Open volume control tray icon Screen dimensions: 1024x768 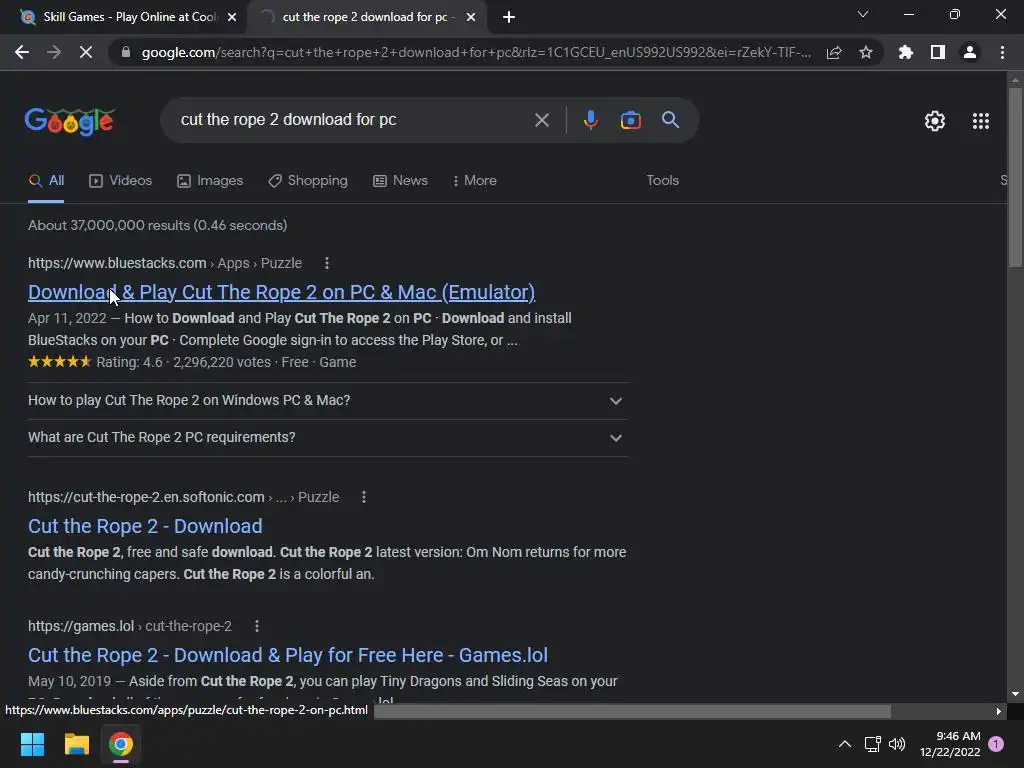pyautogui.click(x=897, y=744)
